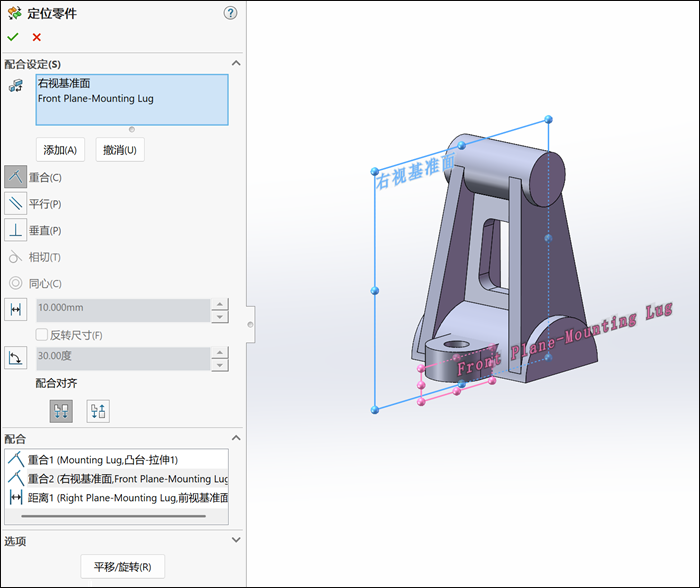Image resolution: width=700 pixels, height=588 pixels.
Task: Enable the 反转尺寸 checkbox
Action: (x=42, y=335)
